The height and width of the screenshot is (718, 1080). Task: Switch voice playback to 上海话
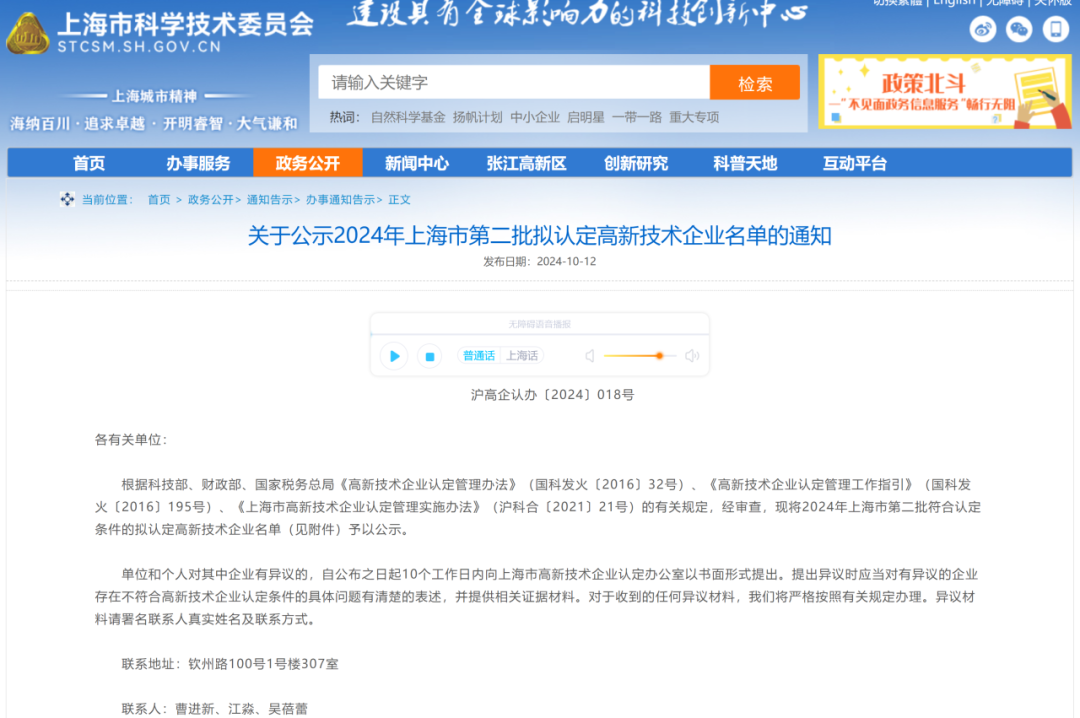coord(524,356)
